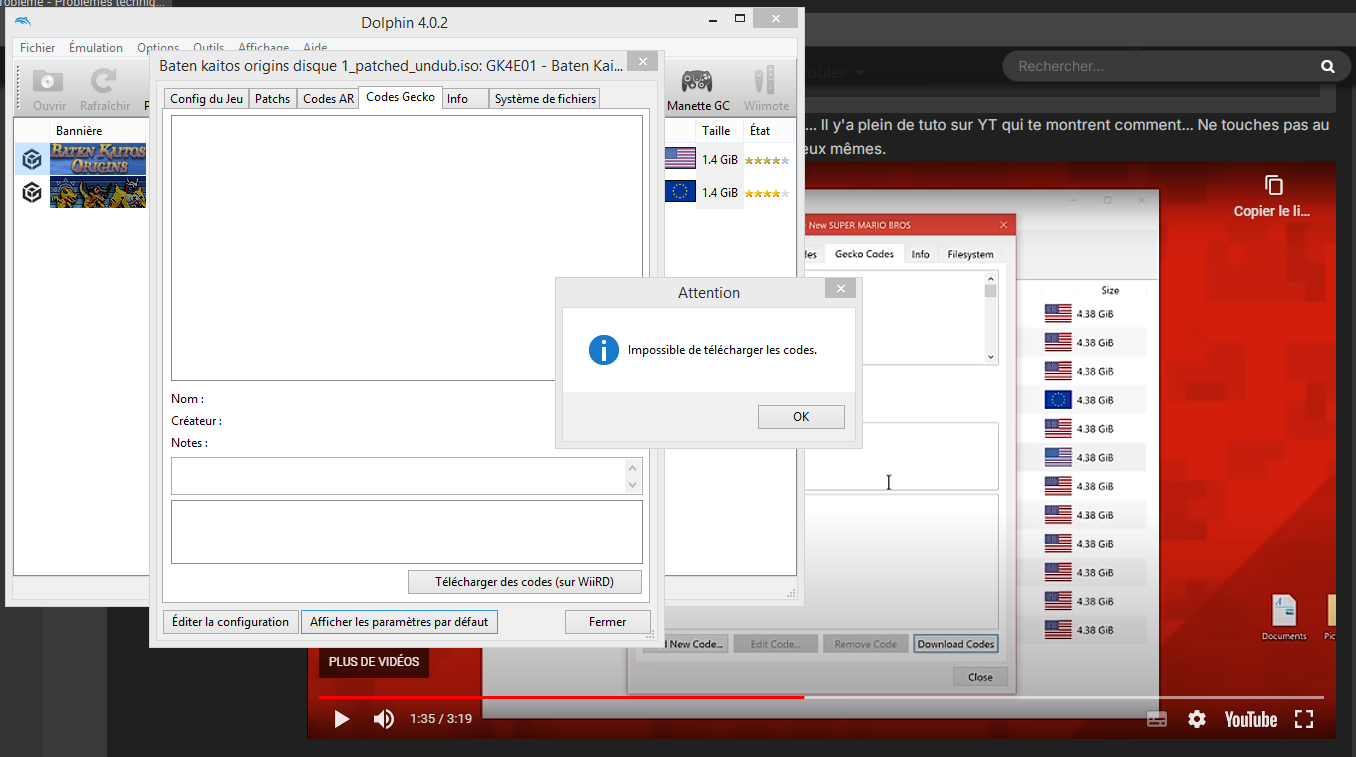Click Télécharger des codes (sur WiiRD)

tap(525, 582)
